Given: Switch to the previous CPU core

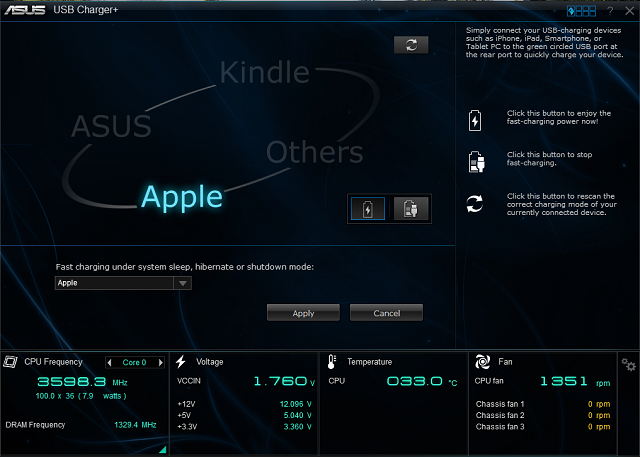Looking at the screenshot, I should (x=110, y=362).
